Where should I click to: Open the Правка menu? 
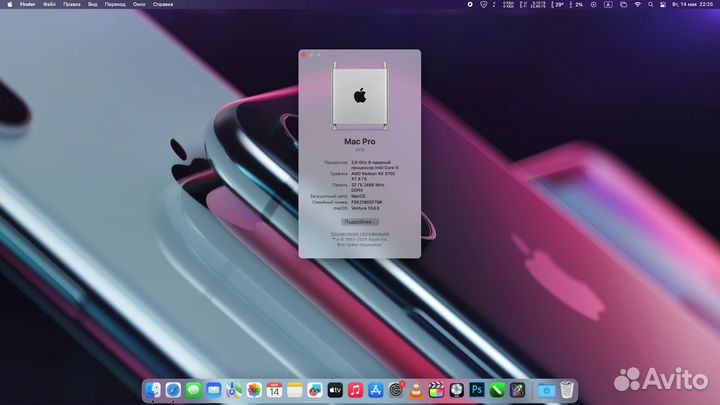[x=72, y=4]
